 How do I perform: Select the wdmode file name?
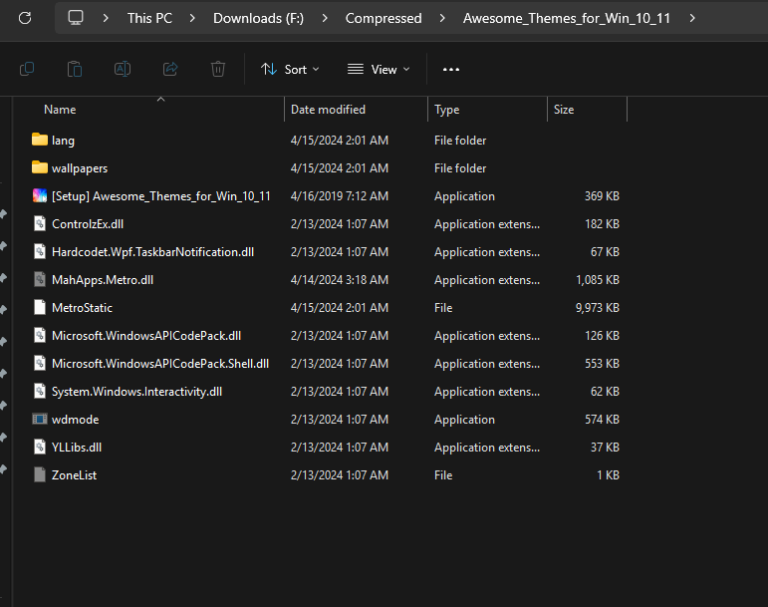pyautogui.click(x=75, y=419)
